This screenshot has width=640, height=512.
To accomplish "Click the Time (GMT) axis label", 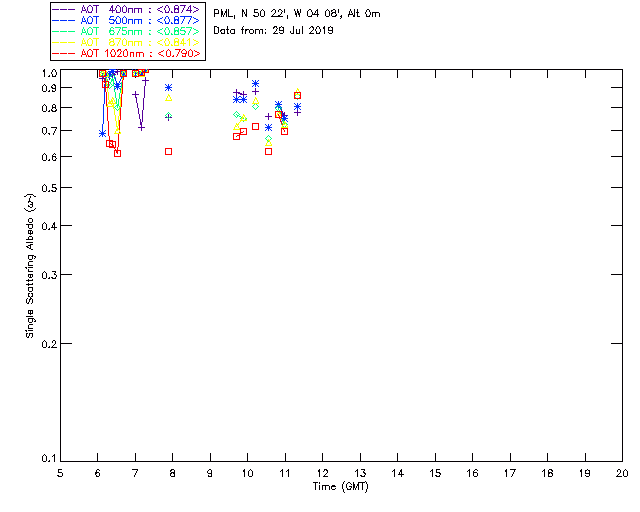I will 341,486.
